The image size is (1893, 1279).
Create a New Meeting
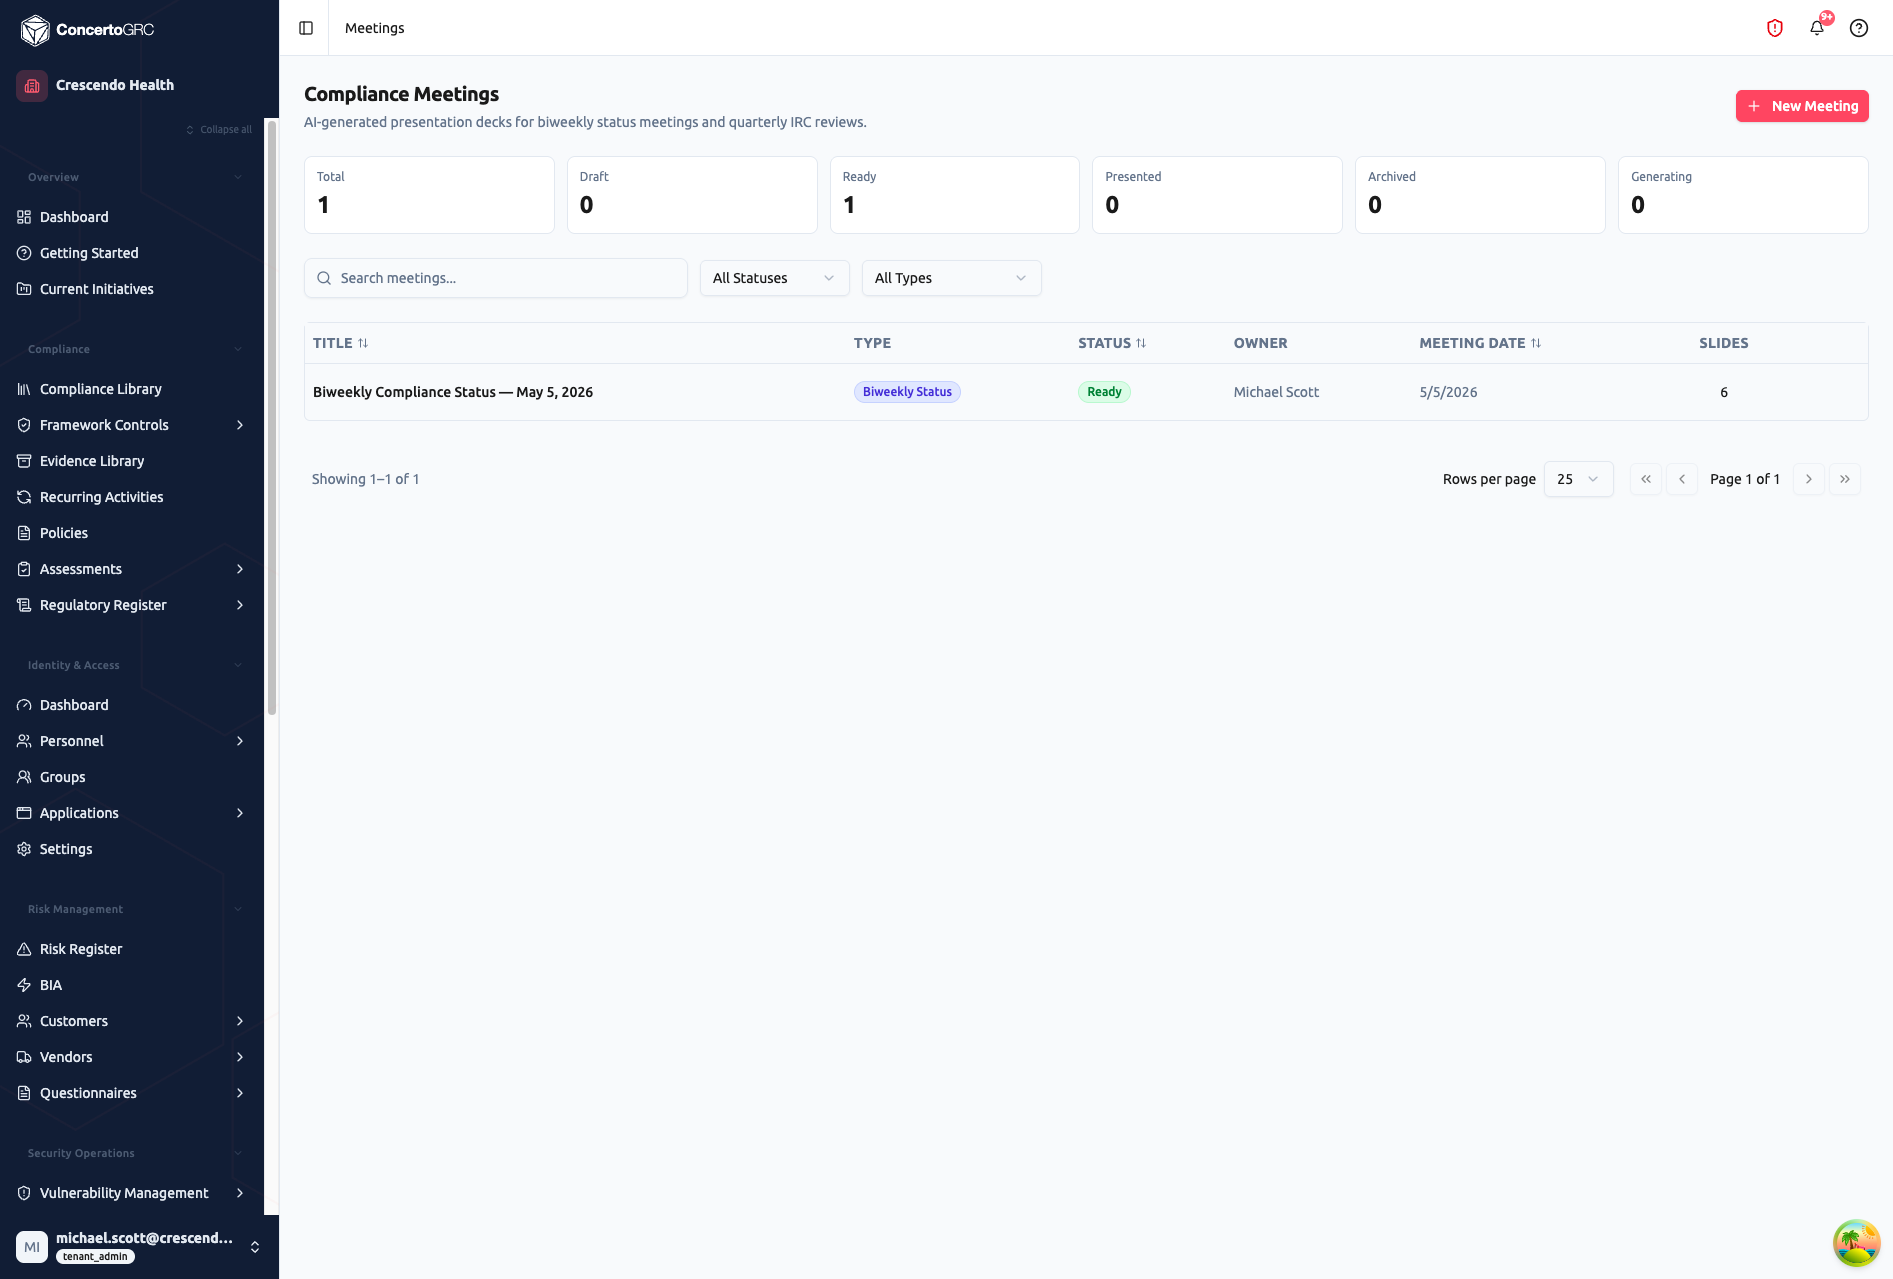(x=1802, y=106)
